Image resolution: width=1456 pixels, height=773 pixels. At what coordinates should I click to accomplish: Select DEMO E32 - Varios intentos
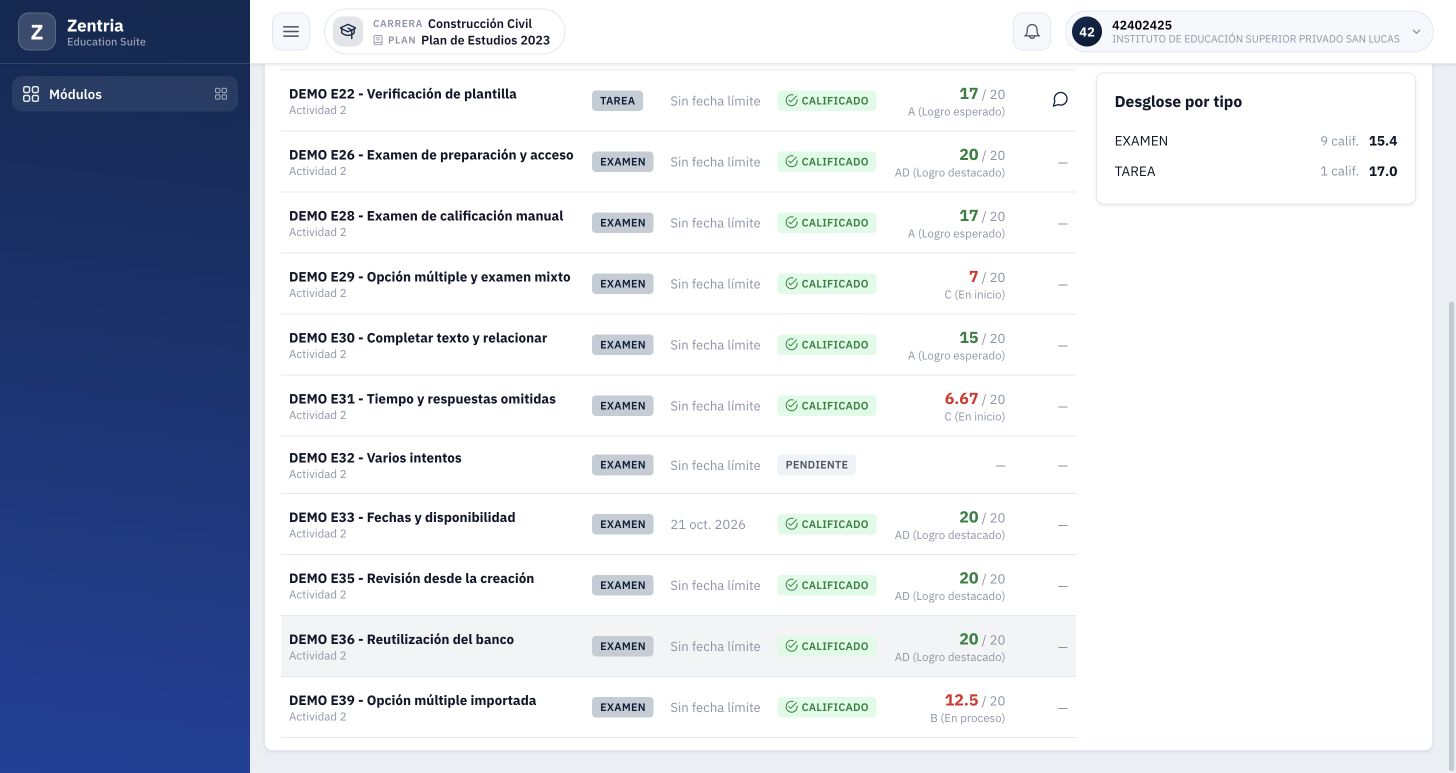pyautogui.click(x=375, y=458)
